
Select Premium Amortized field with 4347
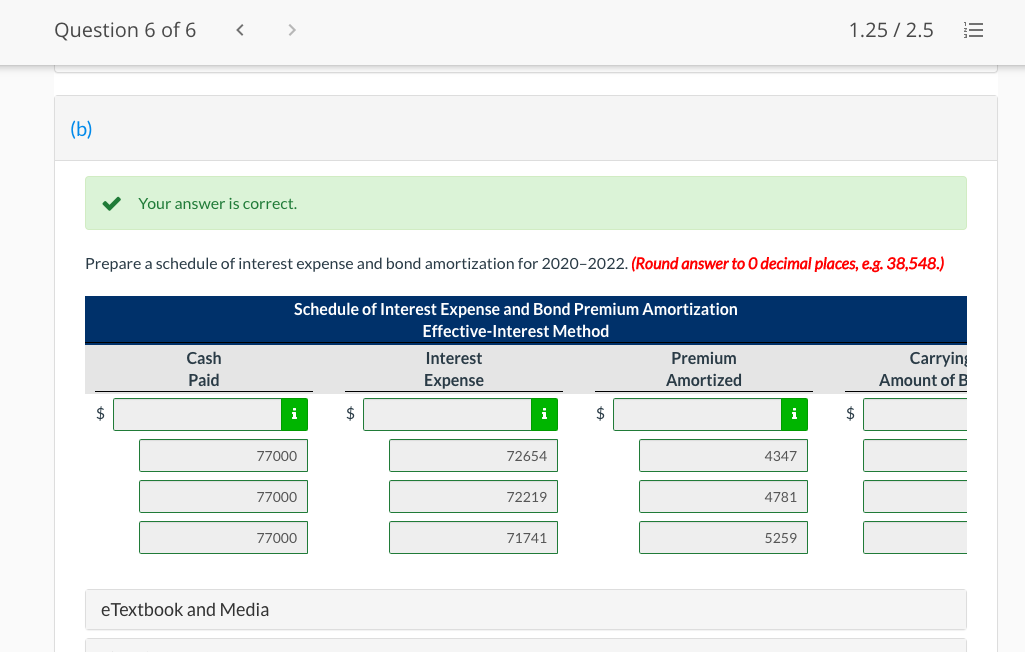724,456
